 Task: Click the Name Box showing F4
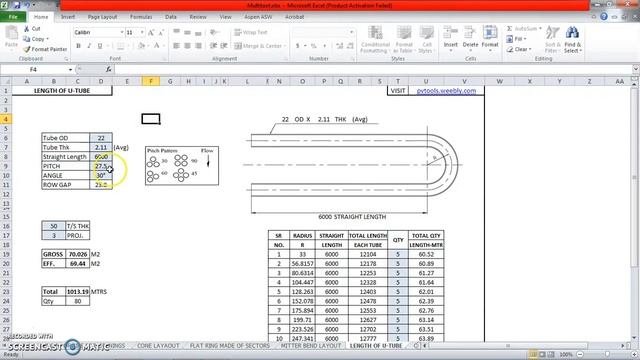pyautogui.click(x=33, y=70)
